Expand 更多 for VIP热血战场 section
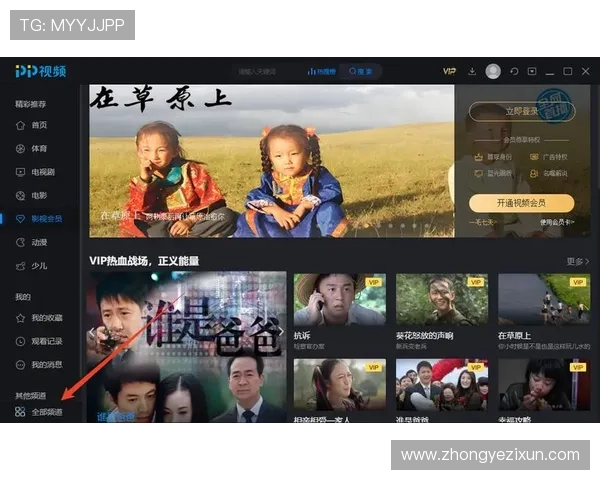The height and width of the screenshot is (480, 600). (x=577, y=261)
